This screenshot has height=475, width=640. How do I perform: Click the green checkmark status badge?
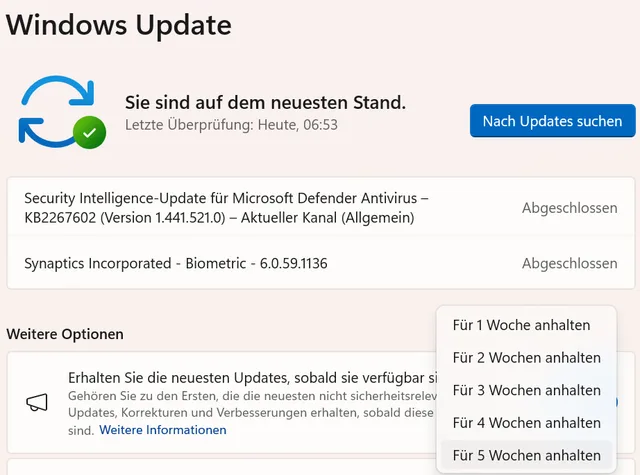click(91, 132)
